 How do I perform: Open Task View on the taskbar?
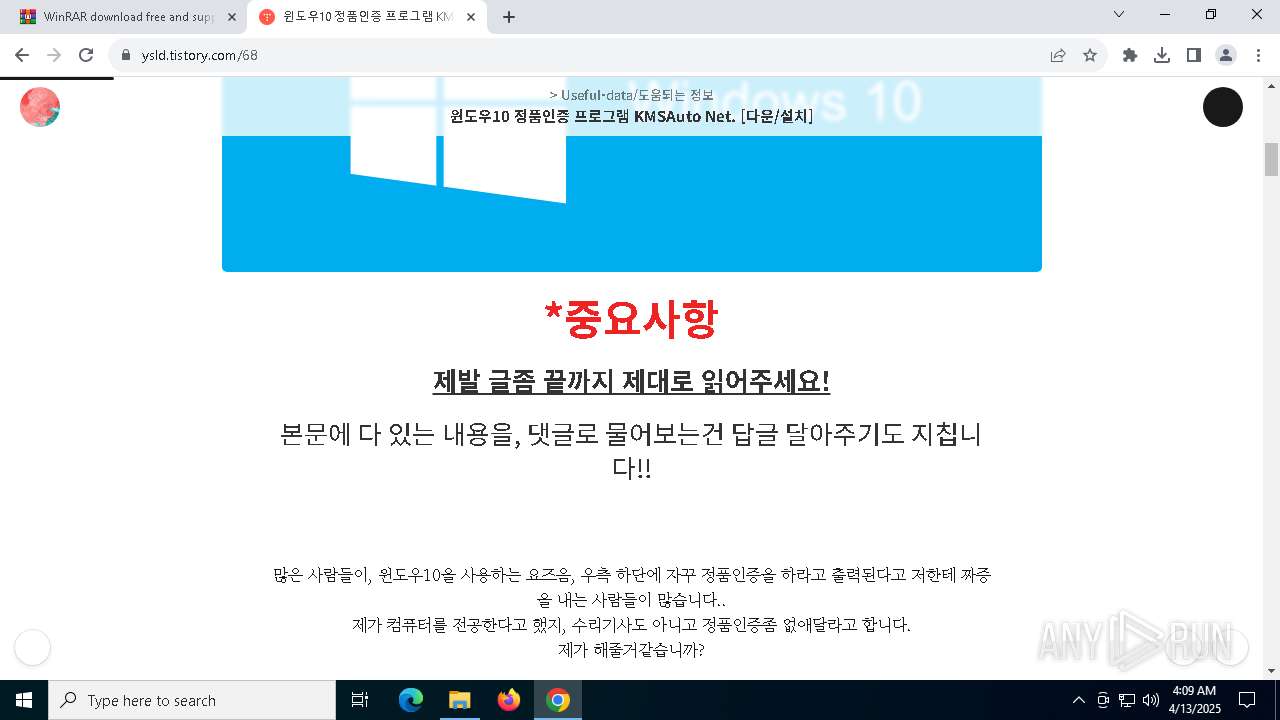360,700
